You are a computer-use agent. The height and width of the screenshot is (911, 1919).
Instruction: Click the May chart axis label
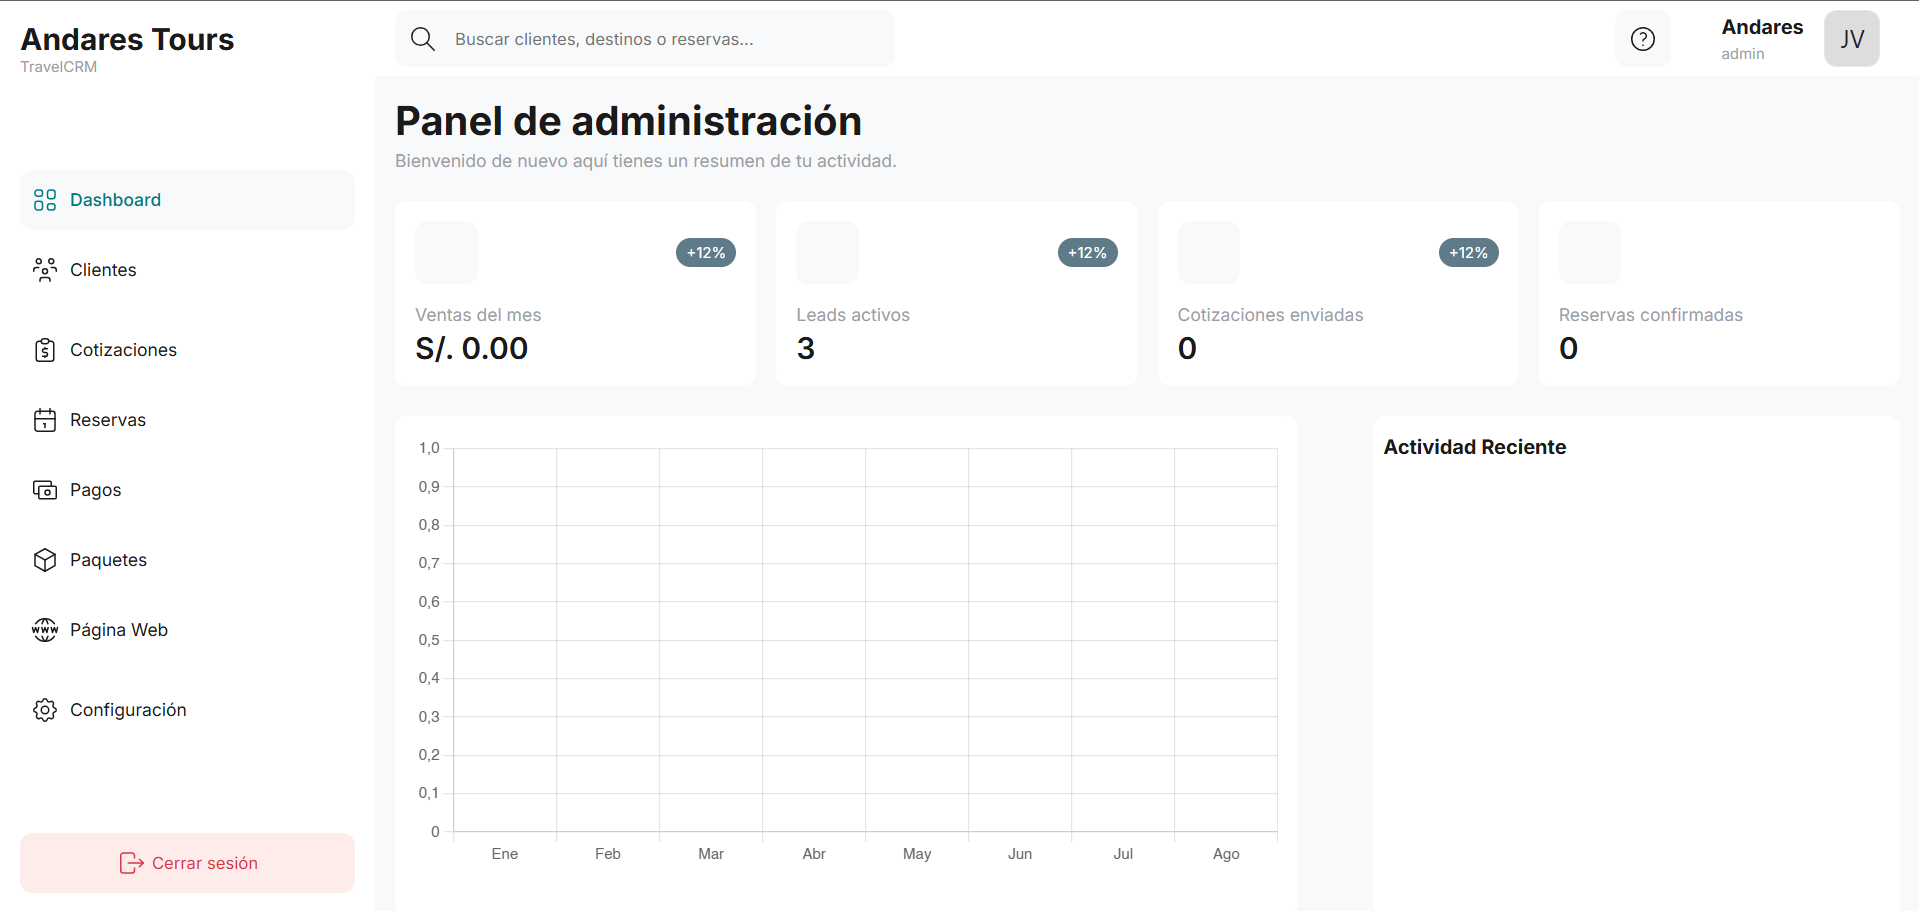tap(917, 854)
